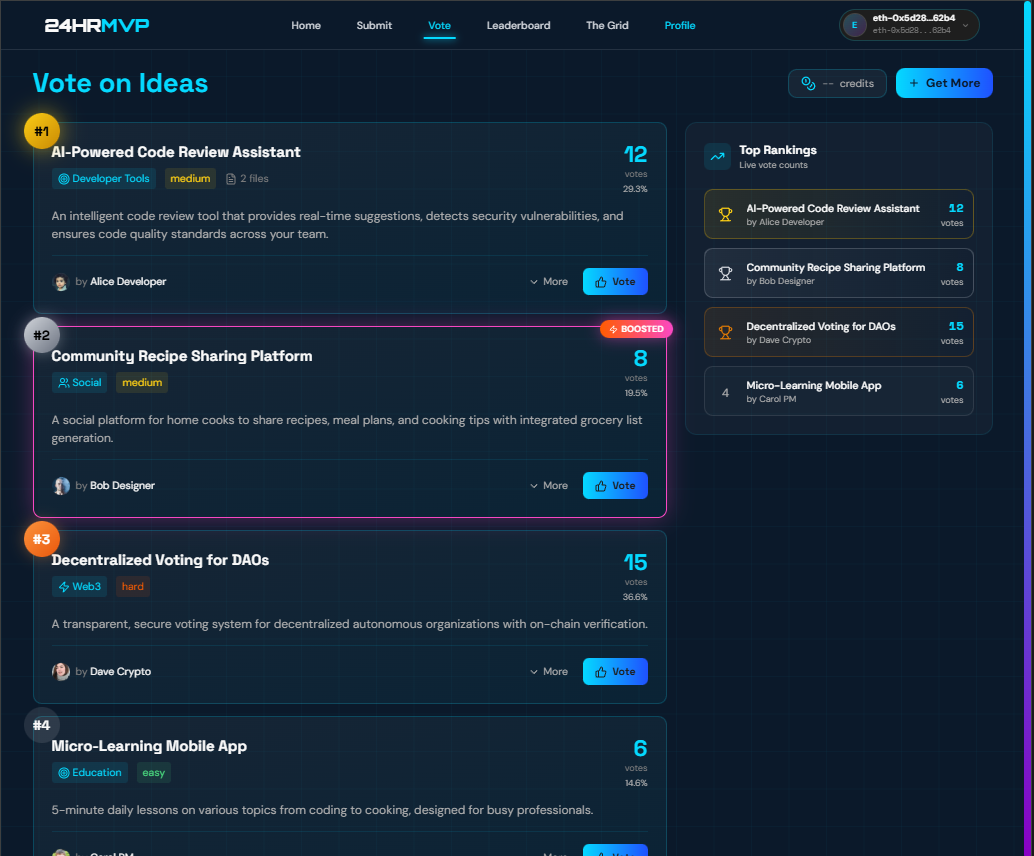Switch to the Leaderboard tab
The width and height of the screenshot is (1034, 856).
click(518, 25)
